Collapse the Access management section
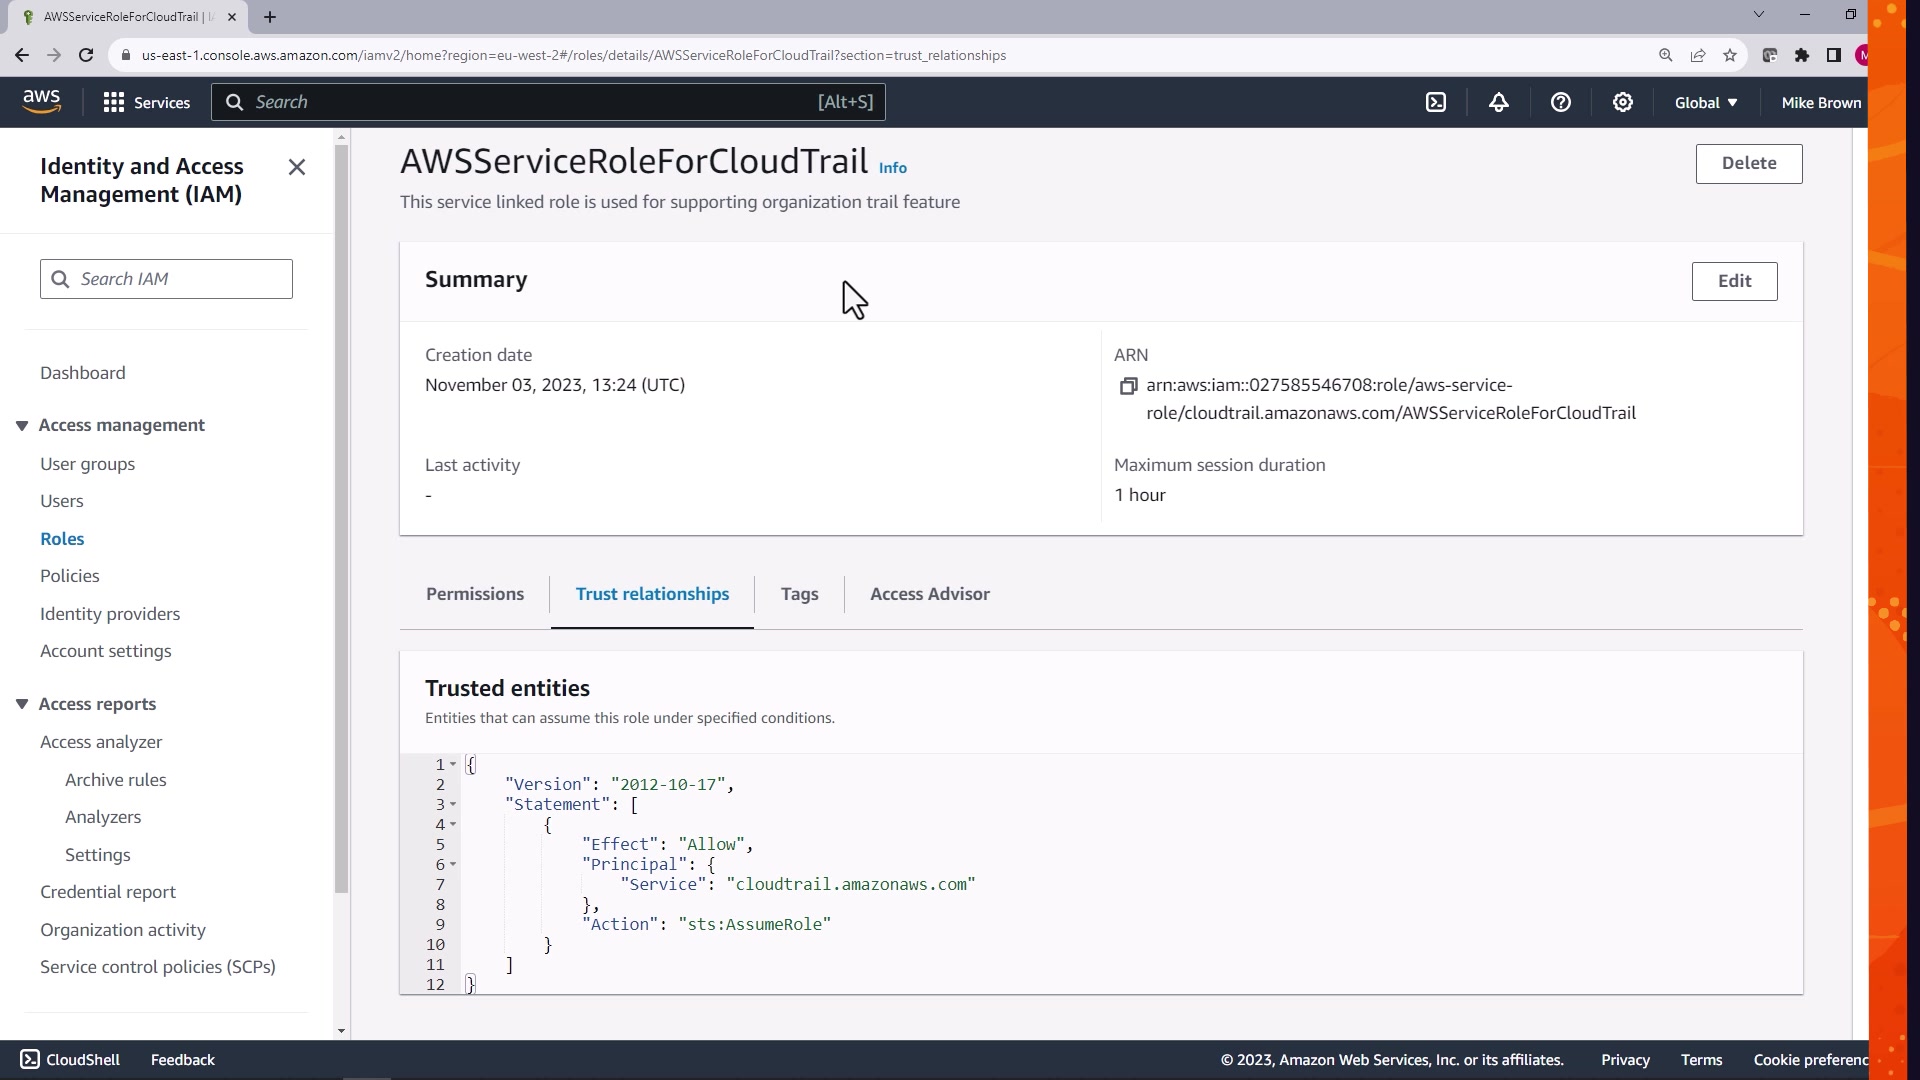1920x1080 pixels. coord(22,426)
